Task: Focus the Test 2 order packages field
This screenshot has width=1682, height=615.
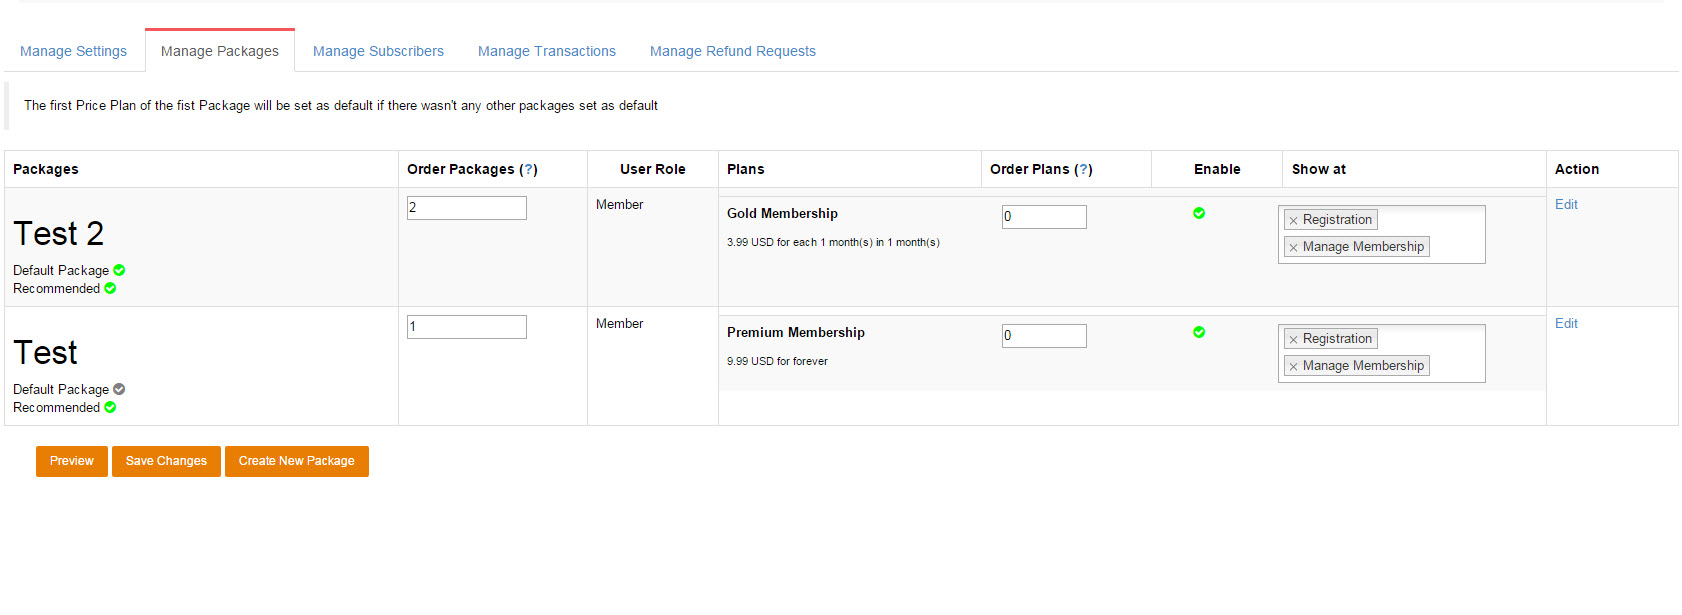Action: click(x=466, y=208)
